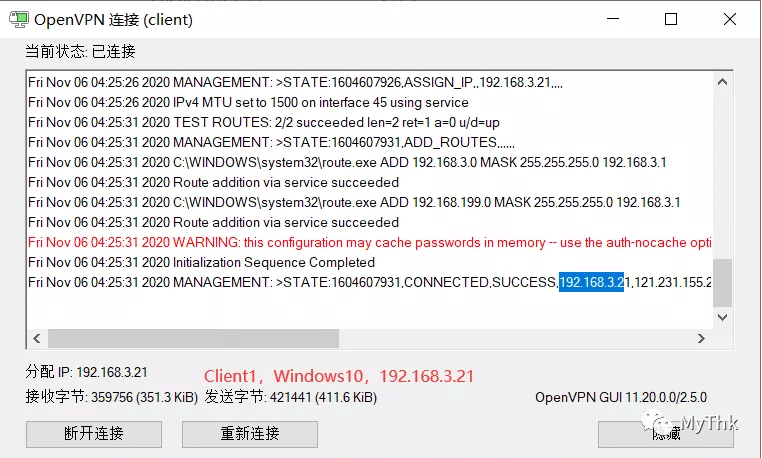
Task: Click the 断开连接 disconnect button
Action: tap(94, 434)
